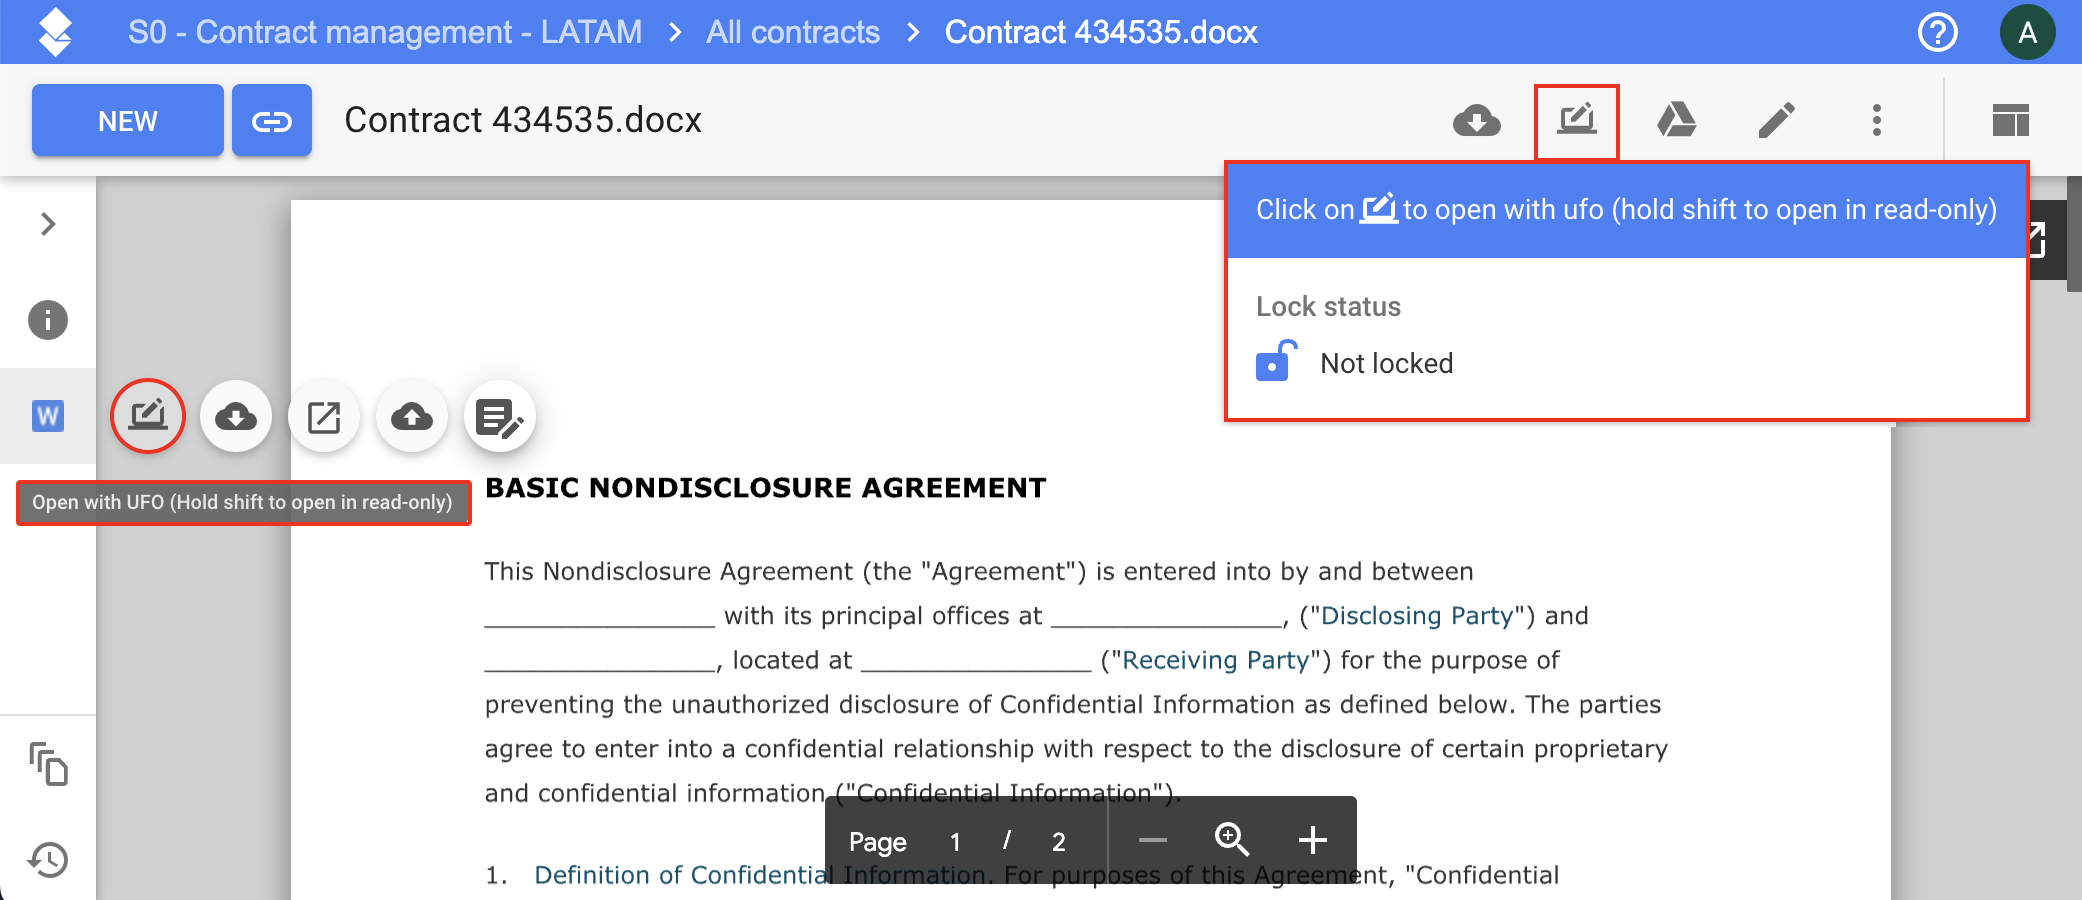Image resolution: width=2082 pixels, height=900 pixels.
Task: Click the edit document note button
Action: 500,416
